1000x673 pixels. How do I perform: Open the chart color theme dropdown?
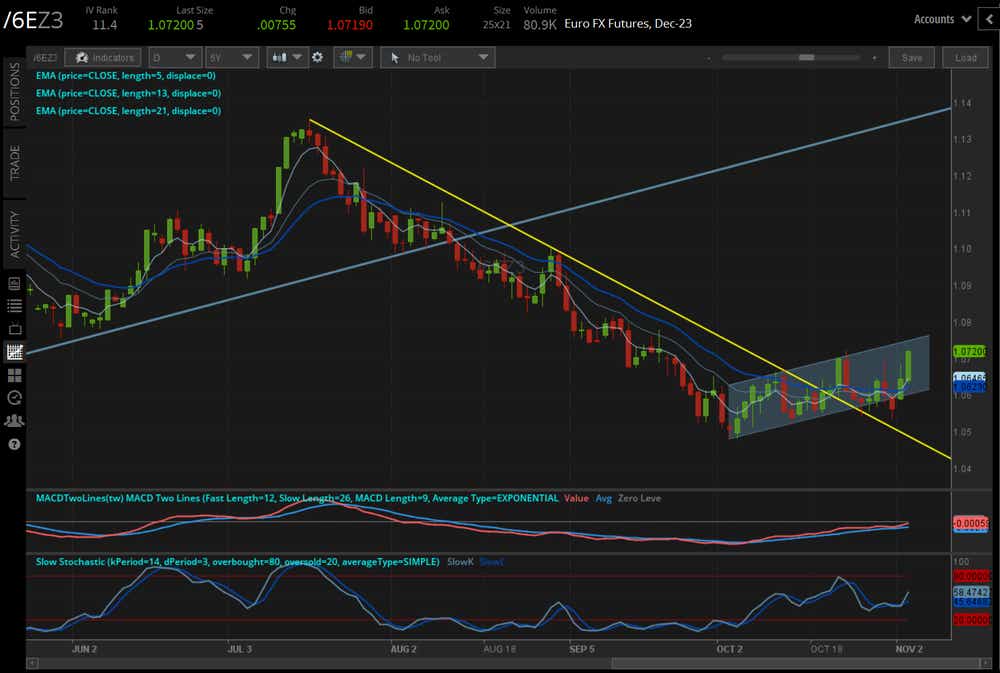(353, 57)
